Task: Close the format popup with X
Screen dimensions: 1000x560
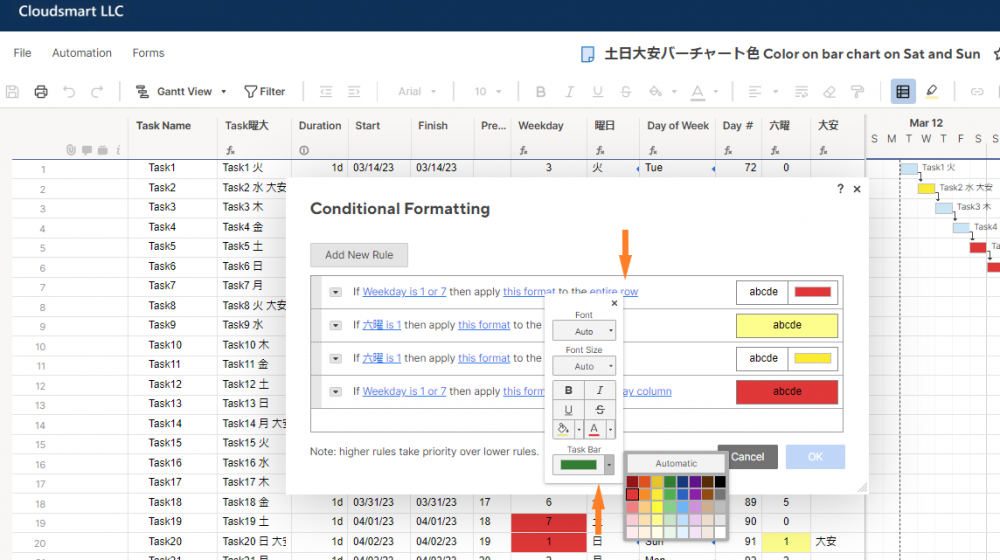Action: pyautogui.click(x=614, y=303)
